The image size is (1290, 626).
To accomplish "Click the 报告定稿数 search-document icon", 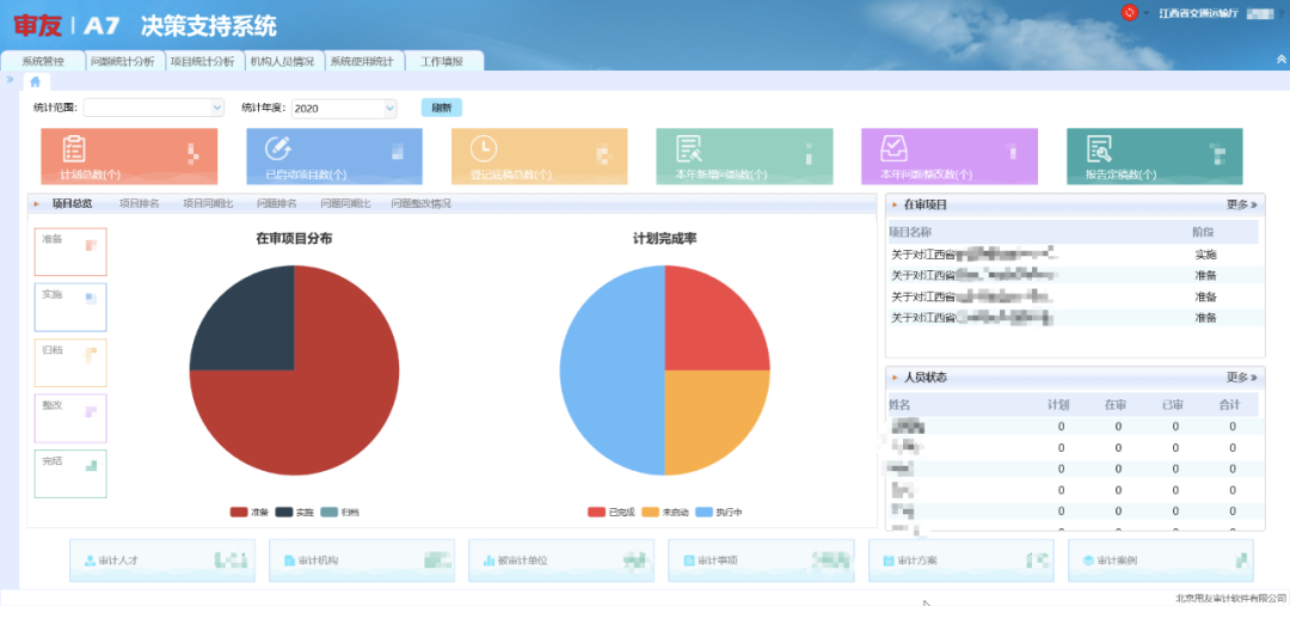I will (1099, 149).
